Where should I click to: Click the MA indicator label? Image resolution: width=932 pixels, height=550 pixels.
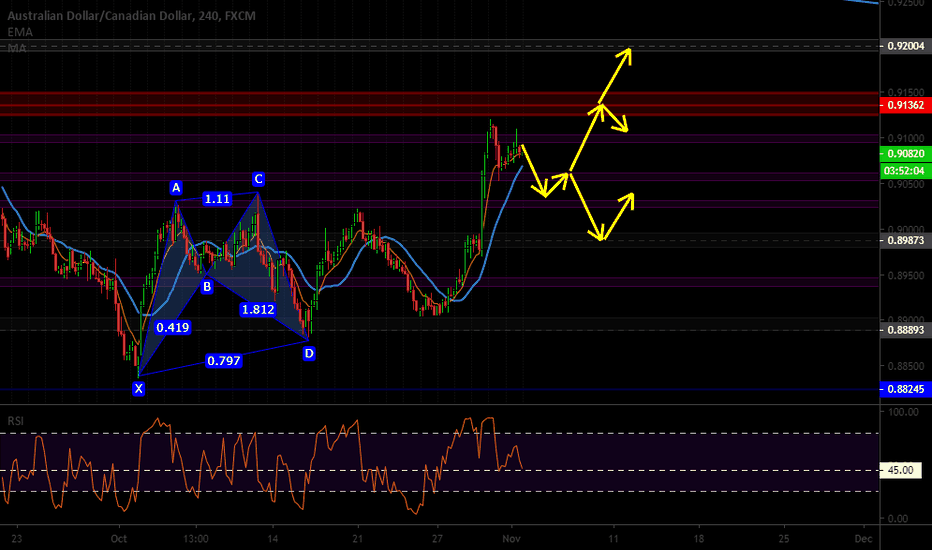click(17, 48)
